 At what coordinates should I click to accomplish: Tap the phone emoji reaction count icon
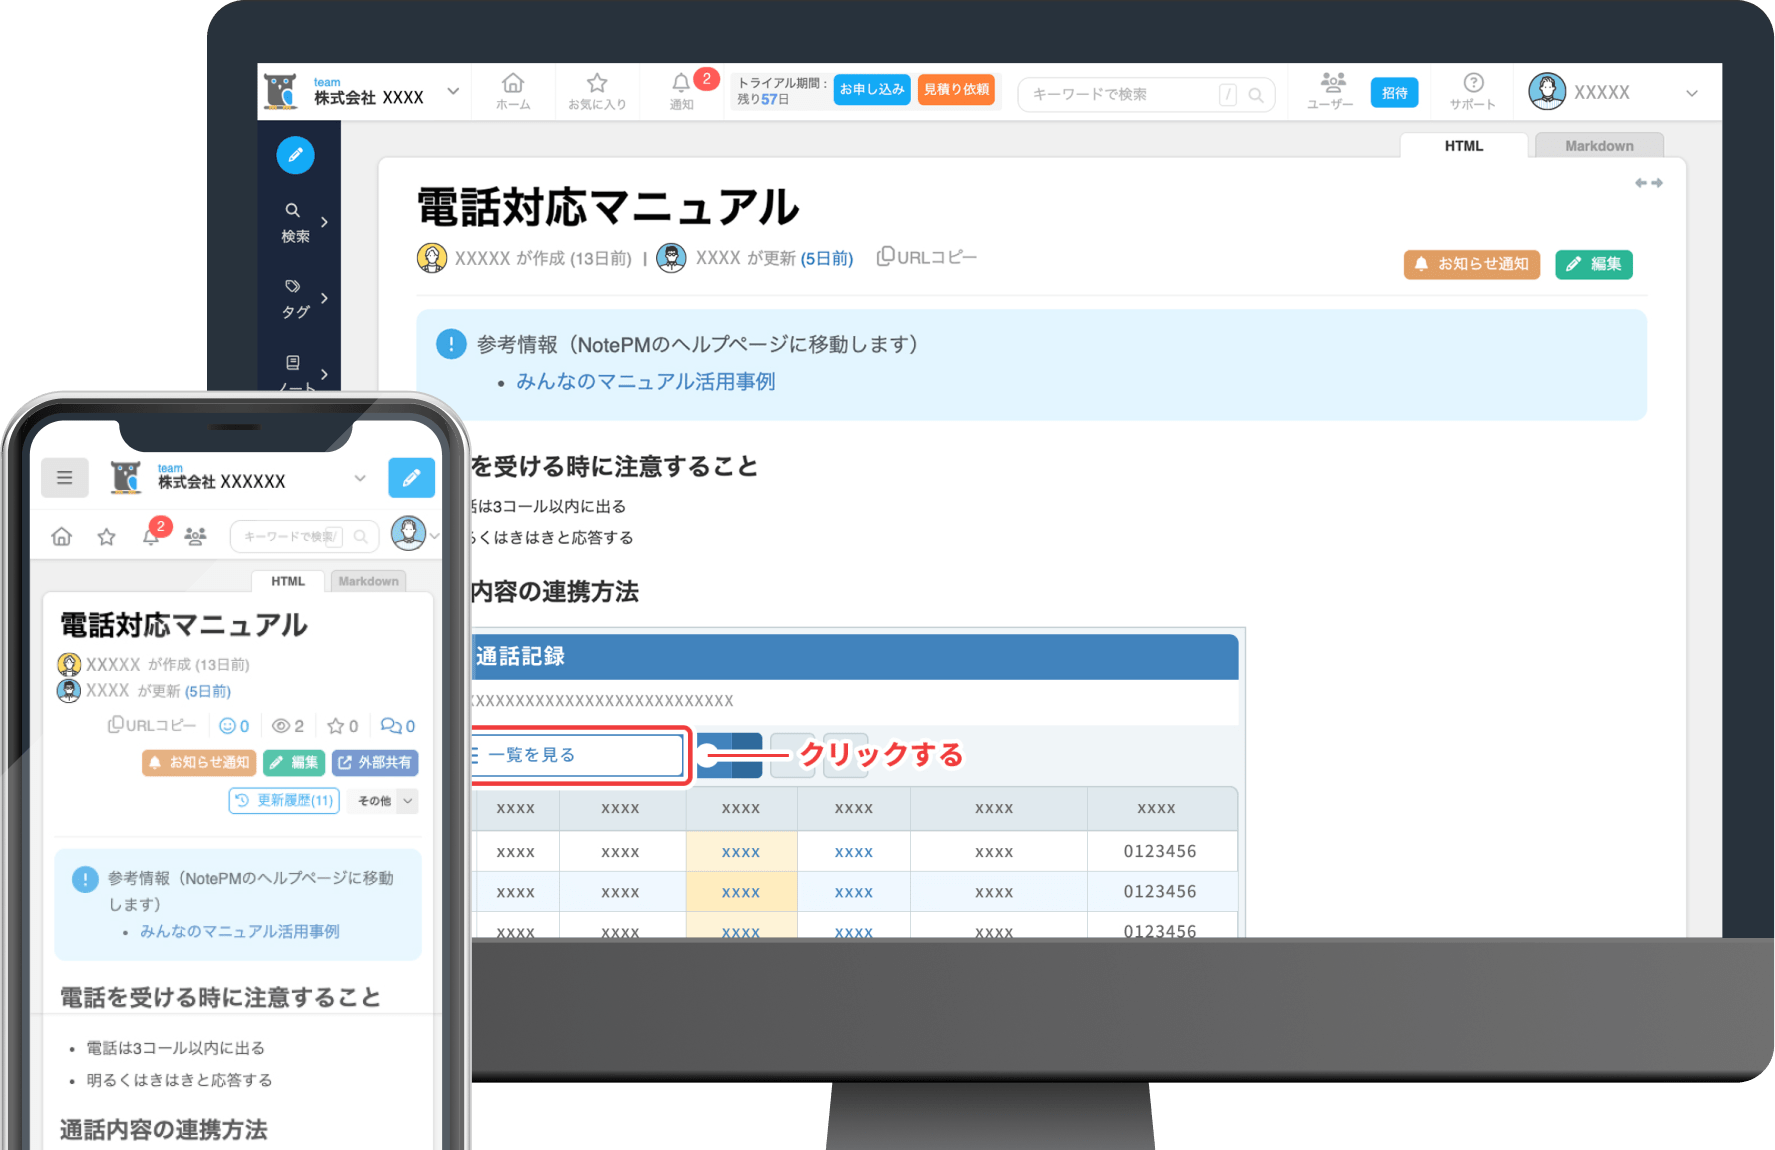tap(227, 726)
